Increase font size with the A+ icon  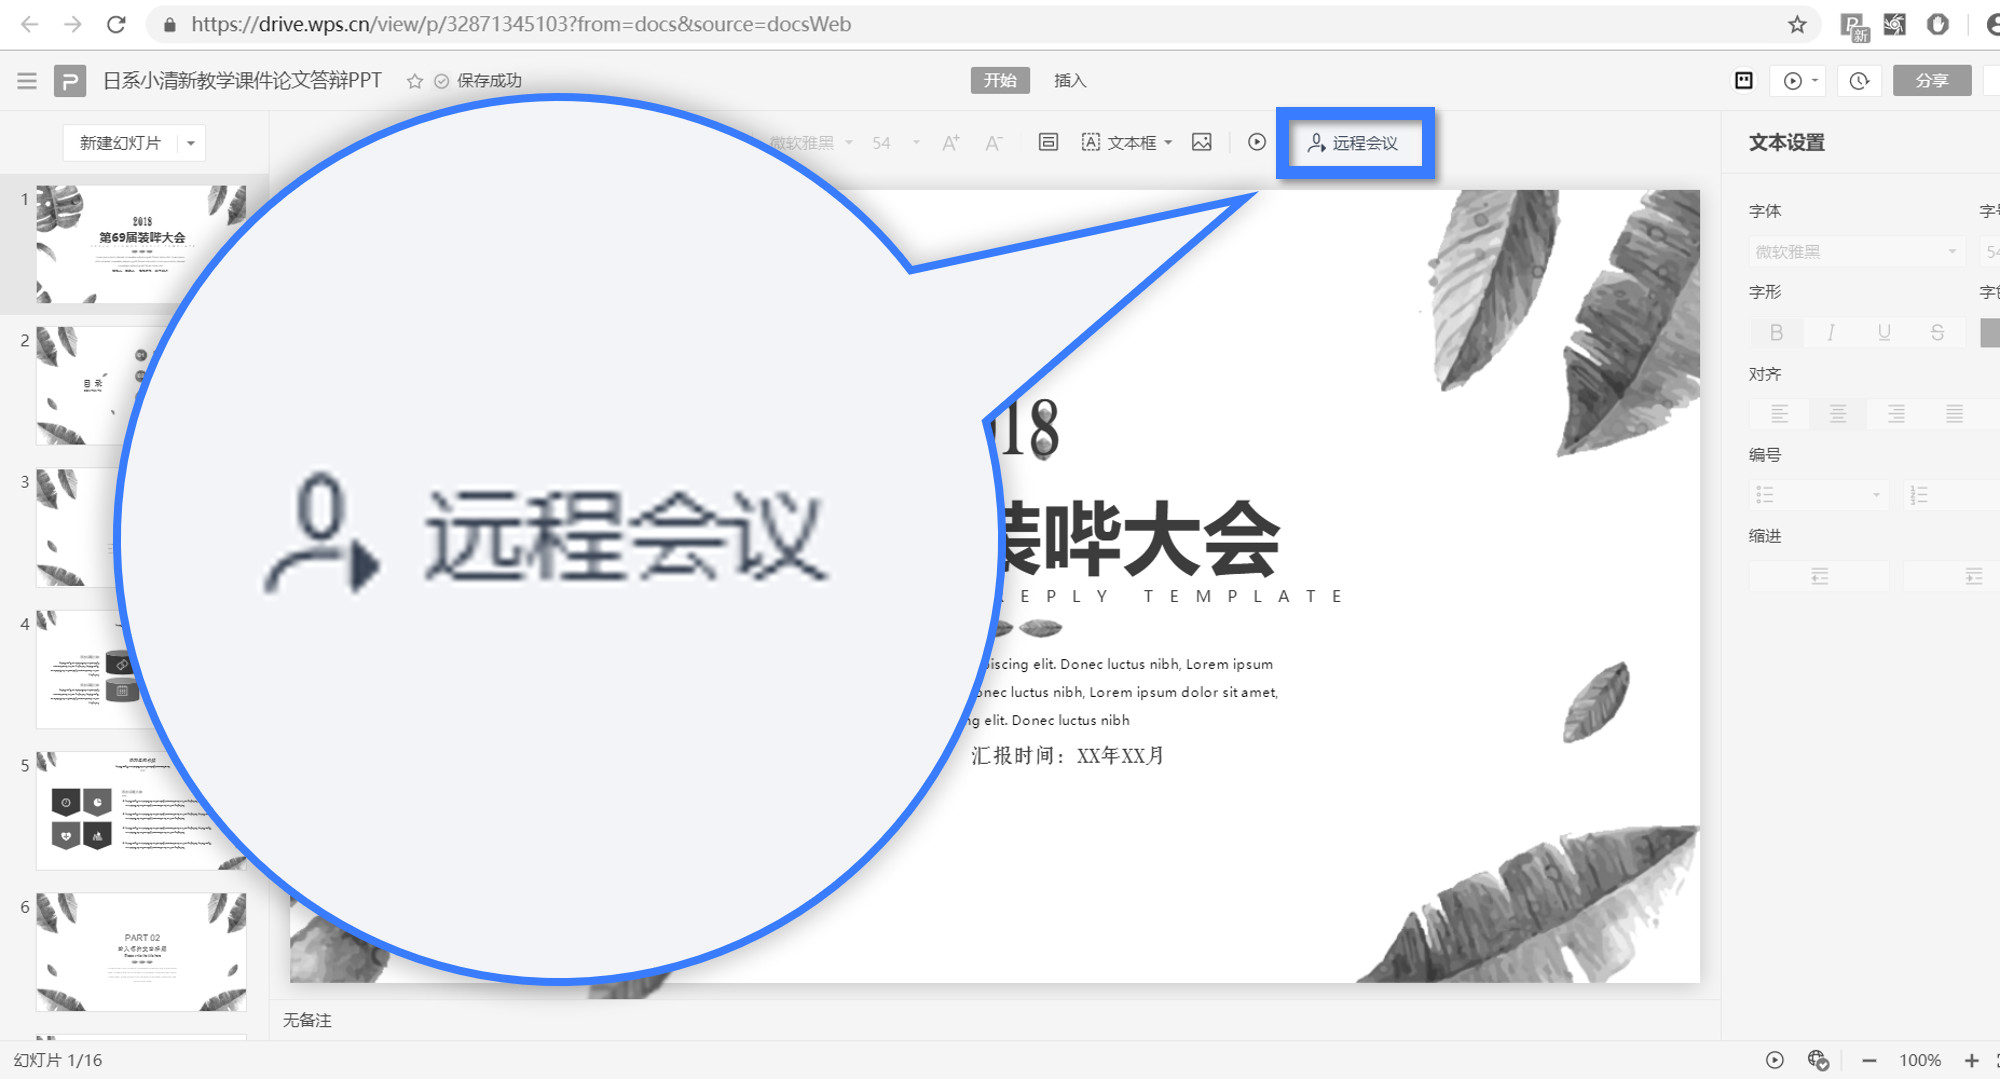click(x=950, y=142)
